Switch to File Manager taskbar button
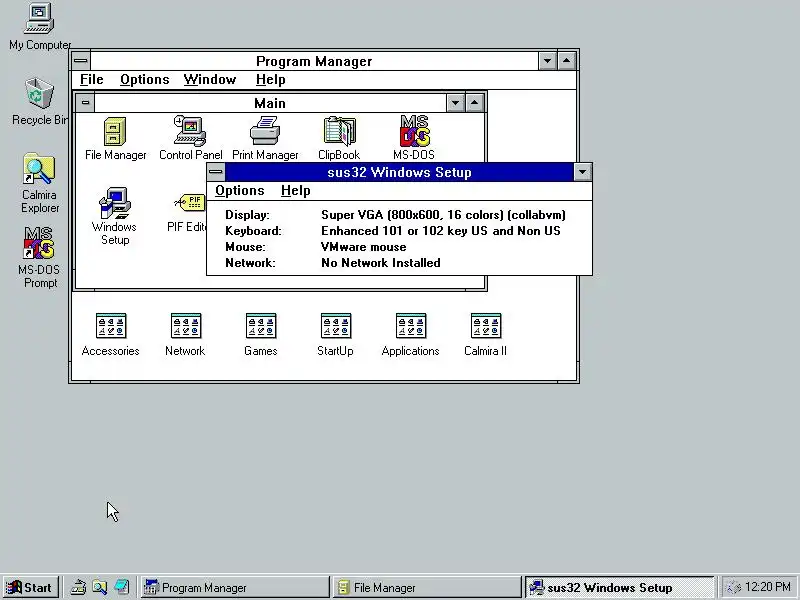Image resolution: width=800 pixels, height=600 pixels. 427,587
